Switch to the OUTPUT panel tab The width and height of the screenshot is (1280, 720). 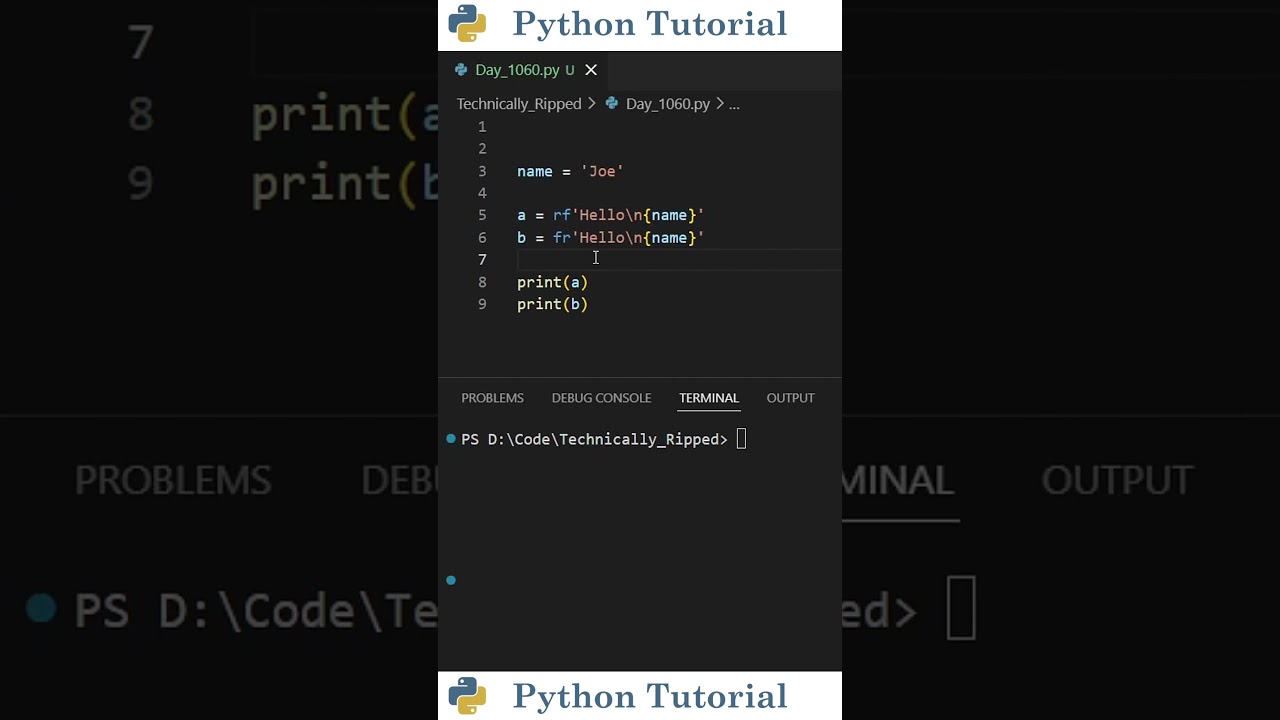(790, 398)
